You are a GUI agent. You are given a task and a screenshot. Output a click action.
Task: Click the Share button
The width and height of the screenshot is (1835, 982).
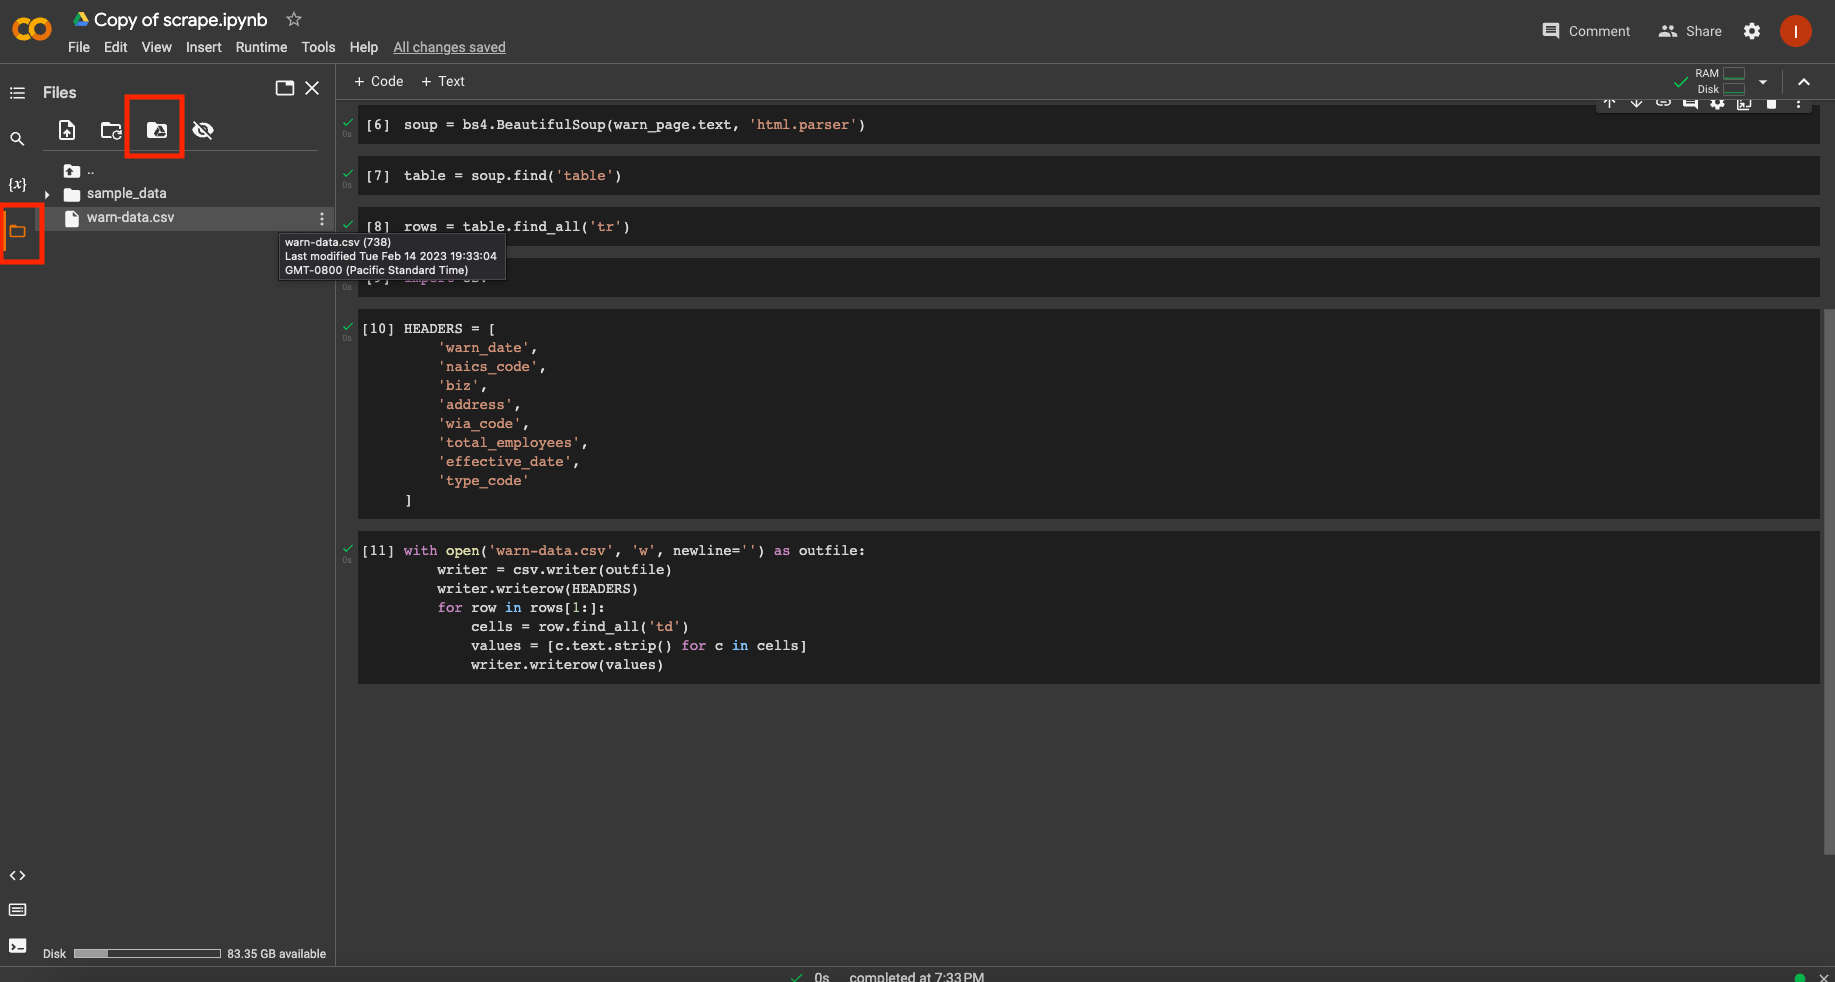point(1690,31)
